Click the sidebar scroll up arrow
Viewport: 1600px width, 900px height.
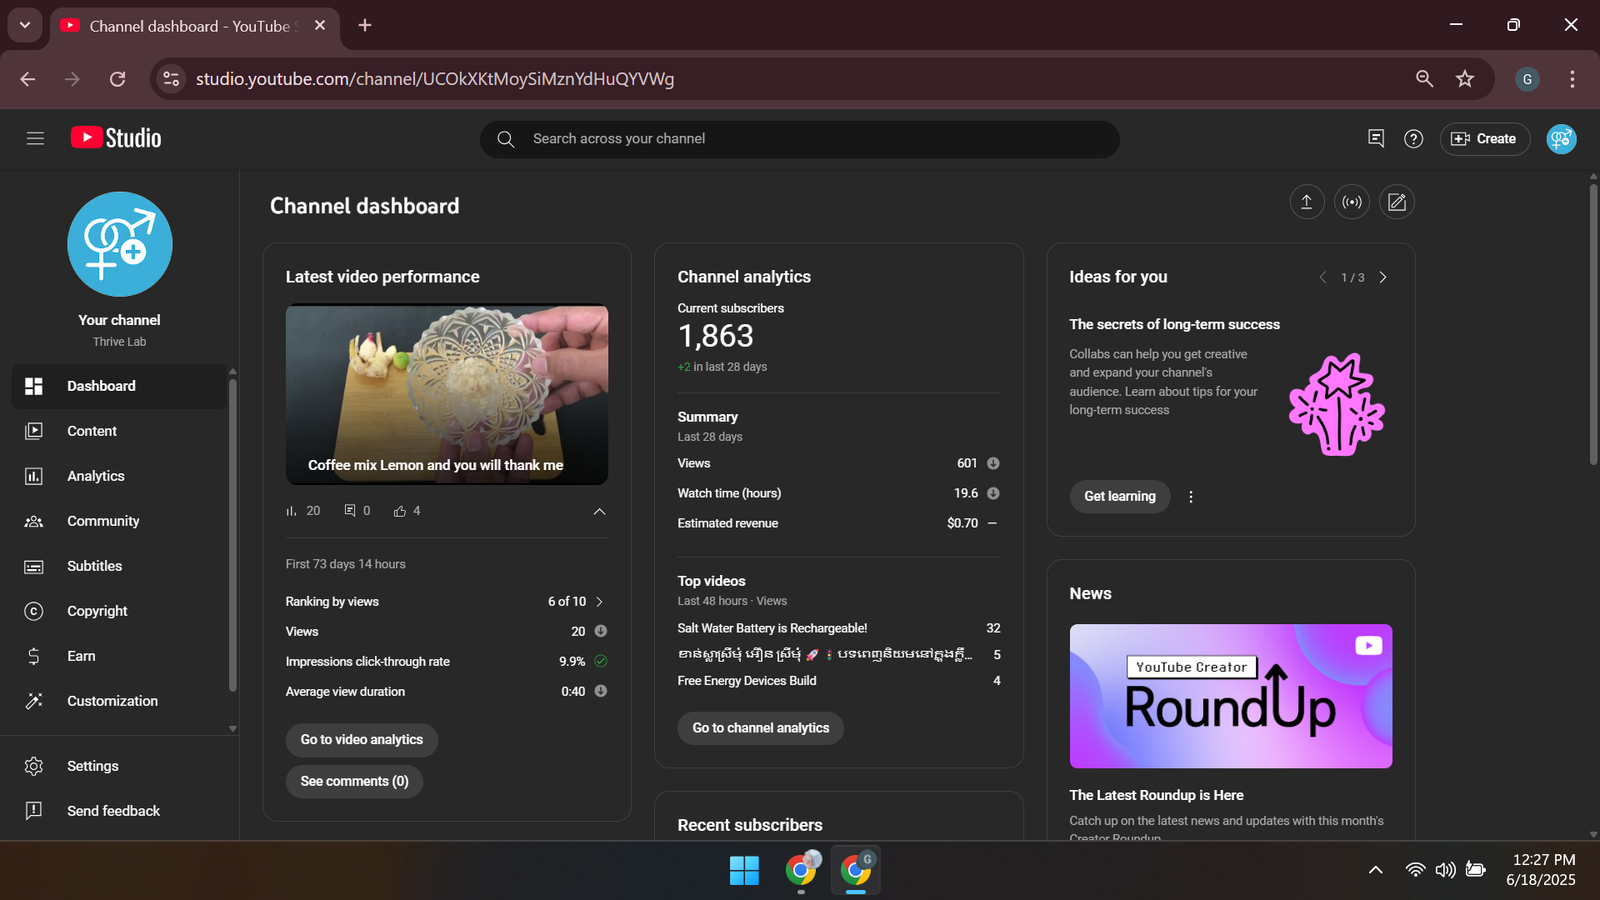(x=233, y=371)
